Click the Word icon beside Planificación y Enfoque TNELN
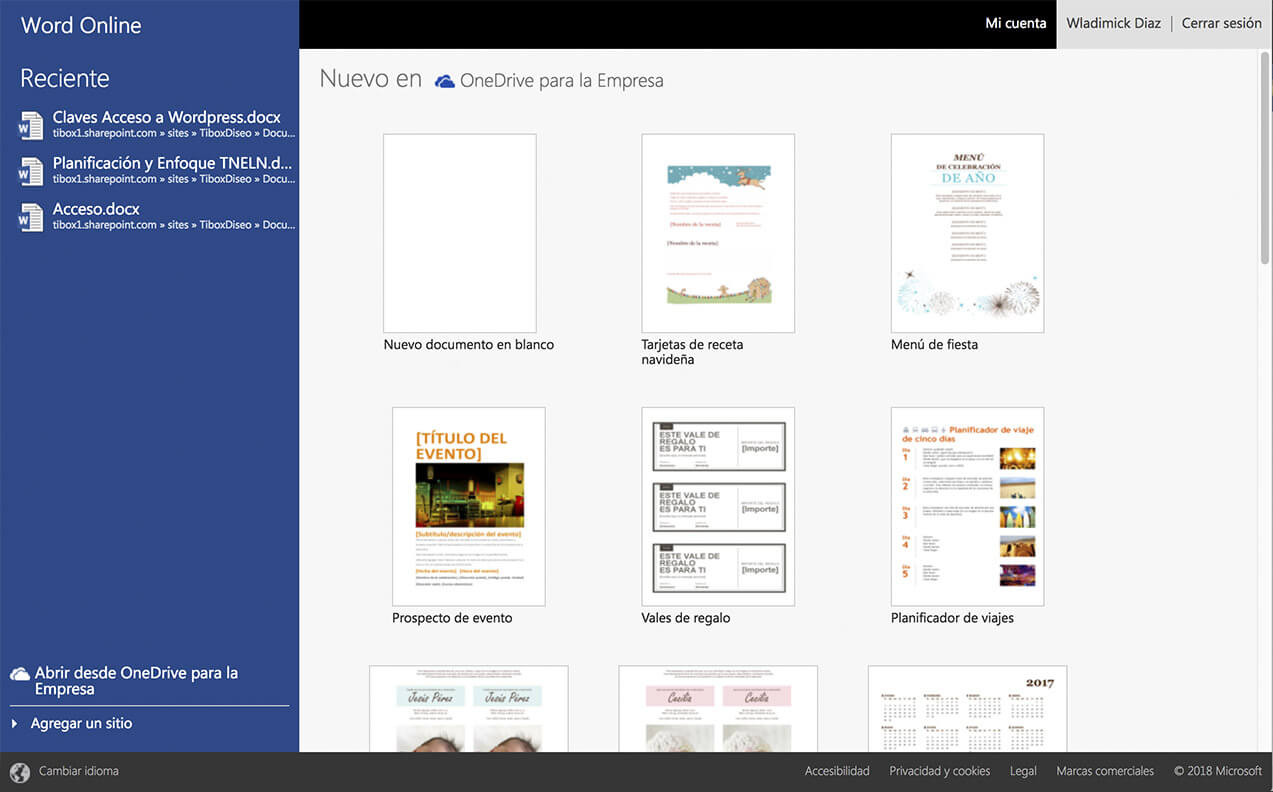This screenshot has width=1273, height=792. tap(30, 172)
